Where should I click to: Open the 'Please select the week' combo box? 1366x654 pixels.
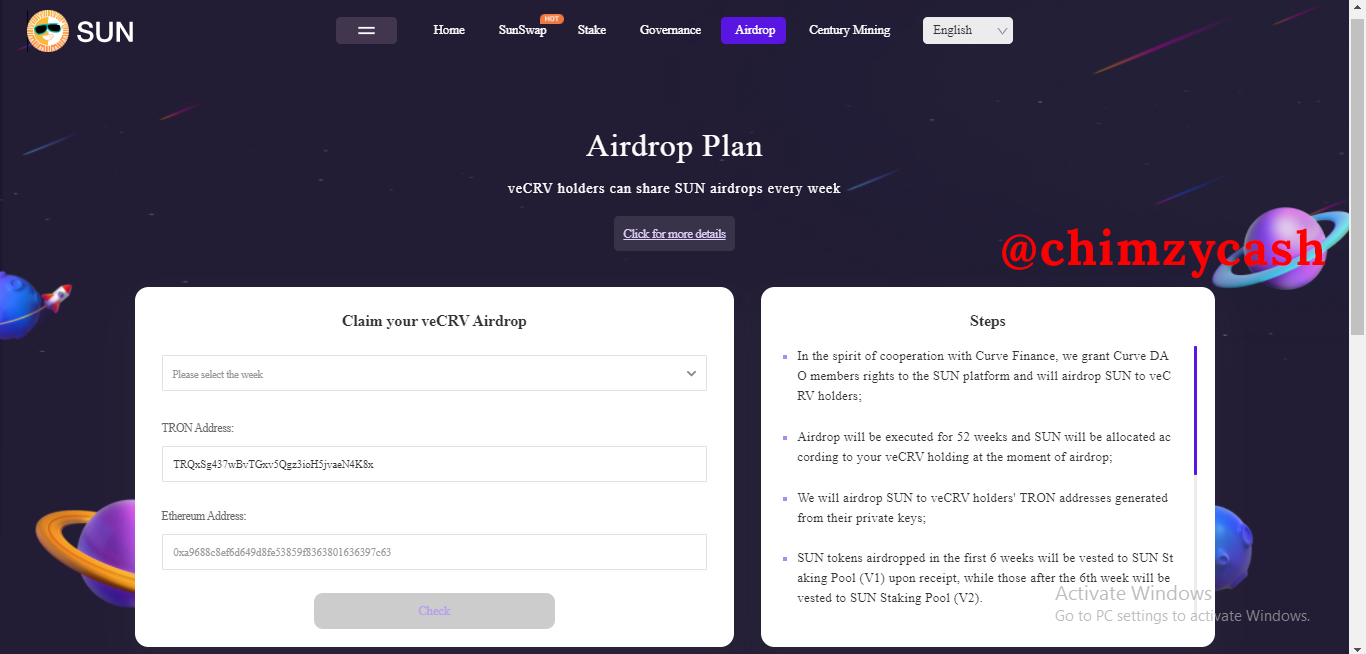[x=434, y=373]
